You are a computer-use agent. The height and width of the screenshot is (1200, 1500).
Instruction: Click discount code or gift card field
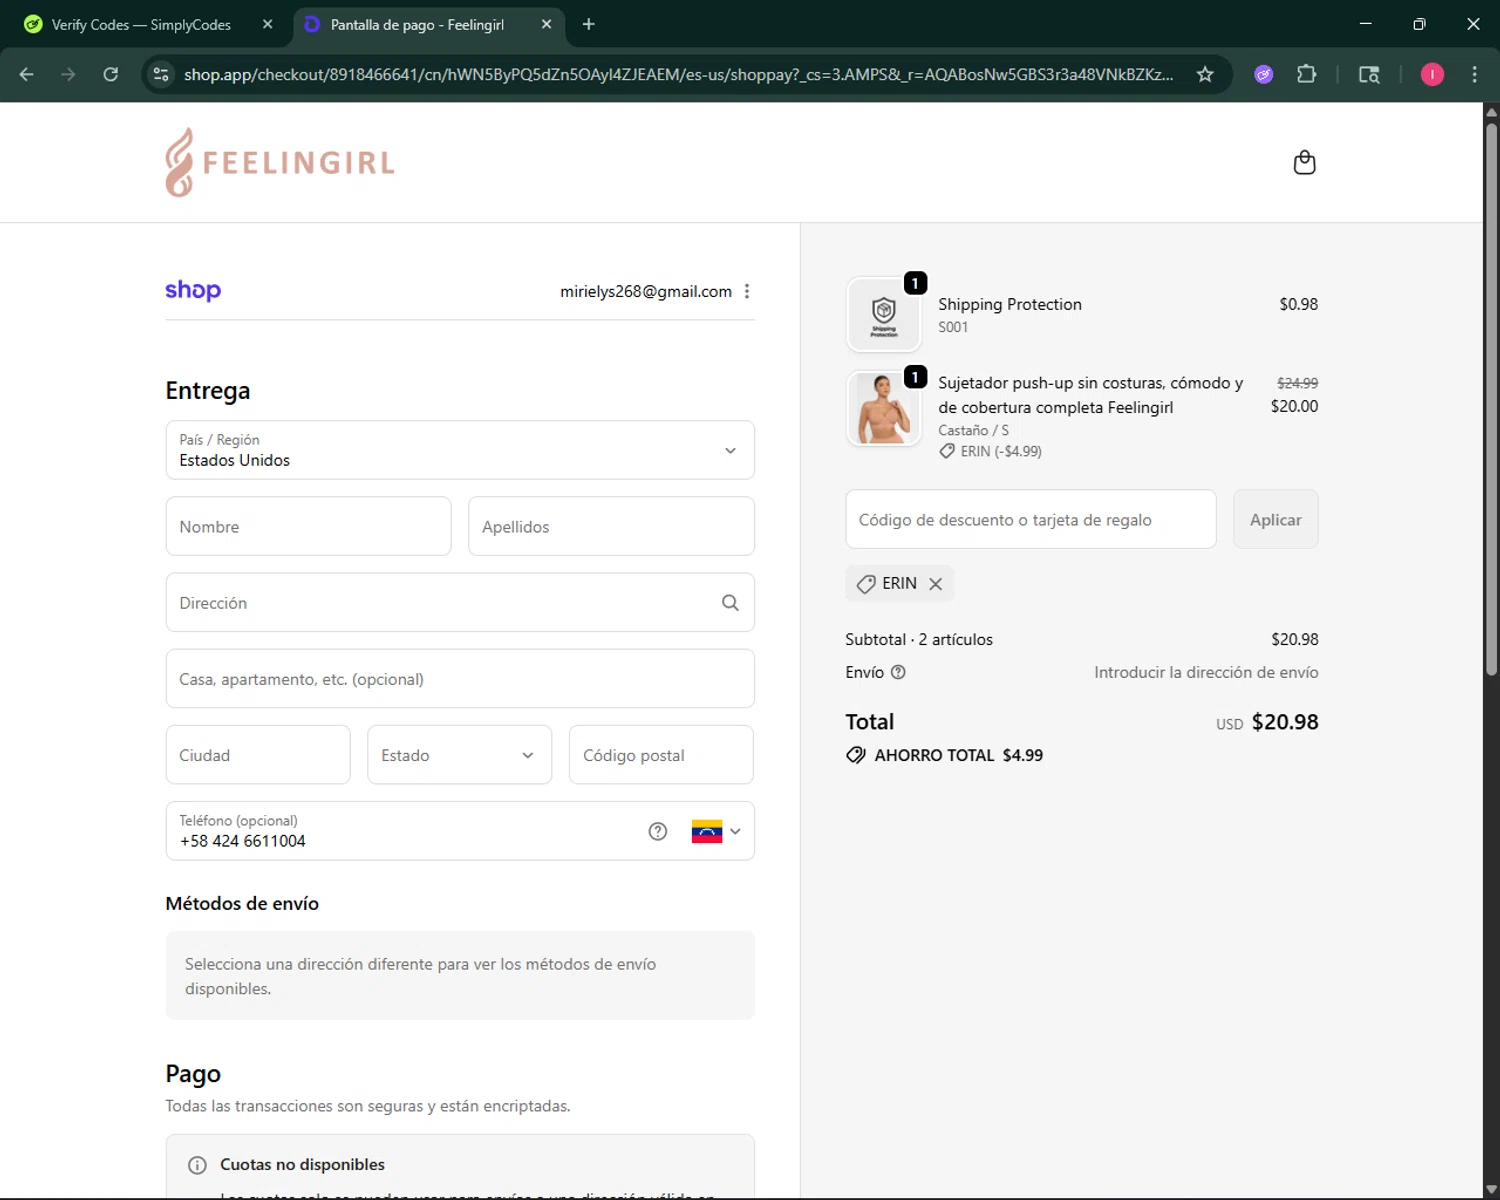point(1031,519)
